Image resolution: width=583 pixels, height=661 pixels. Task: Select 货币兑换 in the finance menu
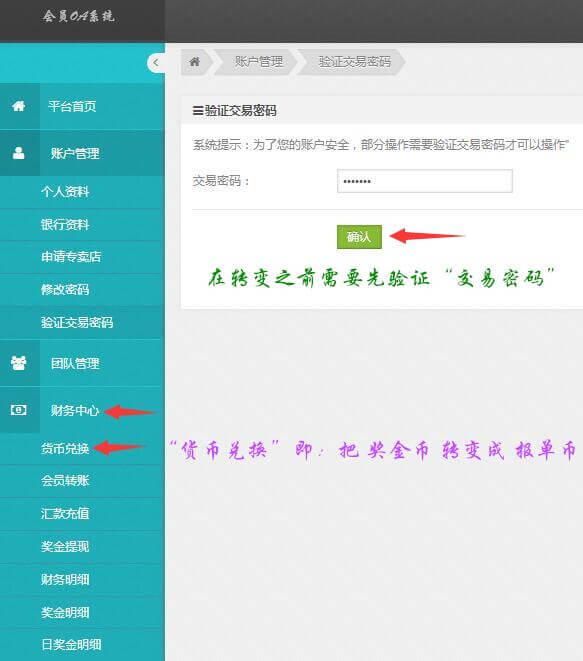coord(82,449)
